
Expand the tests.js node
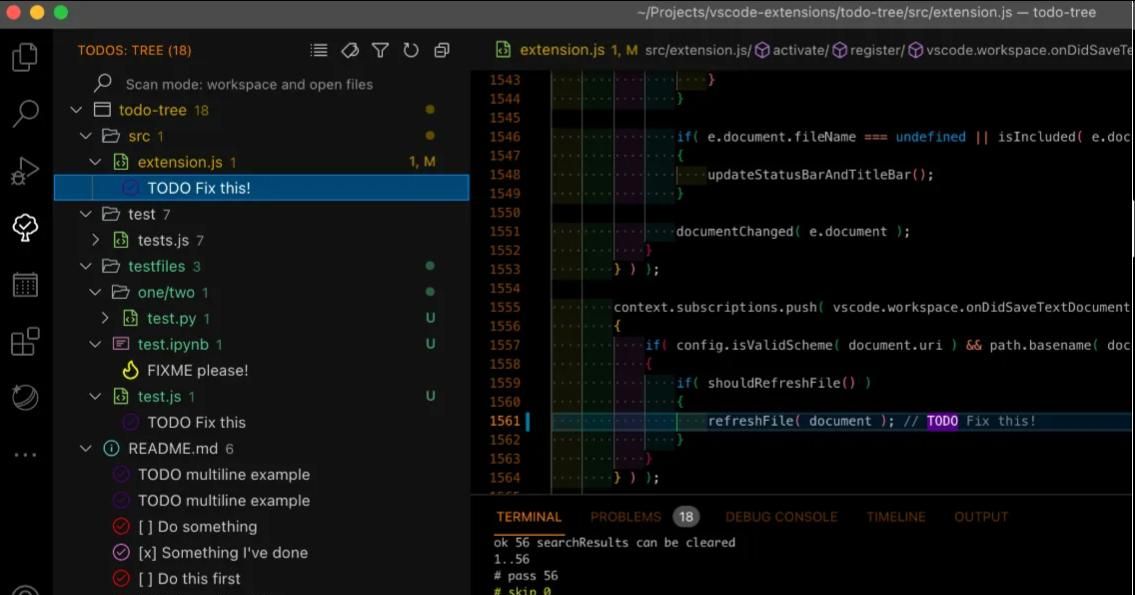click(x=96, y=240)
